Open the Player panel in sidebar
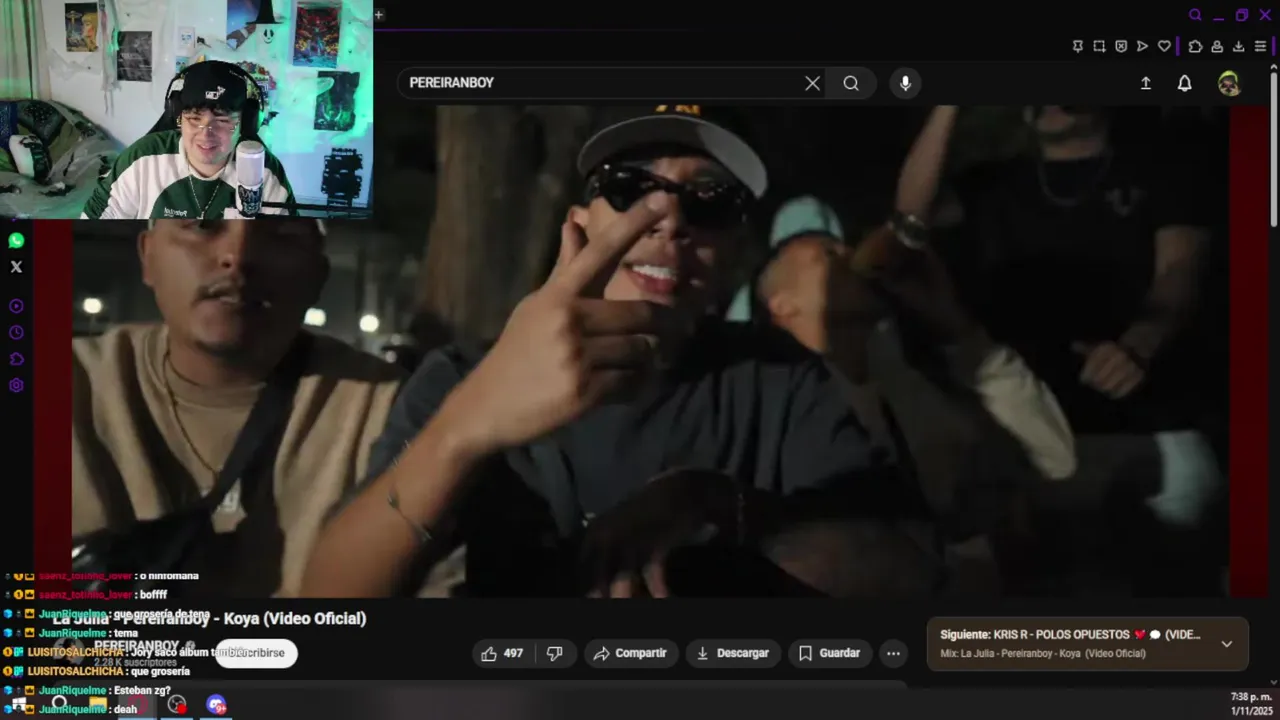The image size is (1280, 720). (x=16, y=306)
